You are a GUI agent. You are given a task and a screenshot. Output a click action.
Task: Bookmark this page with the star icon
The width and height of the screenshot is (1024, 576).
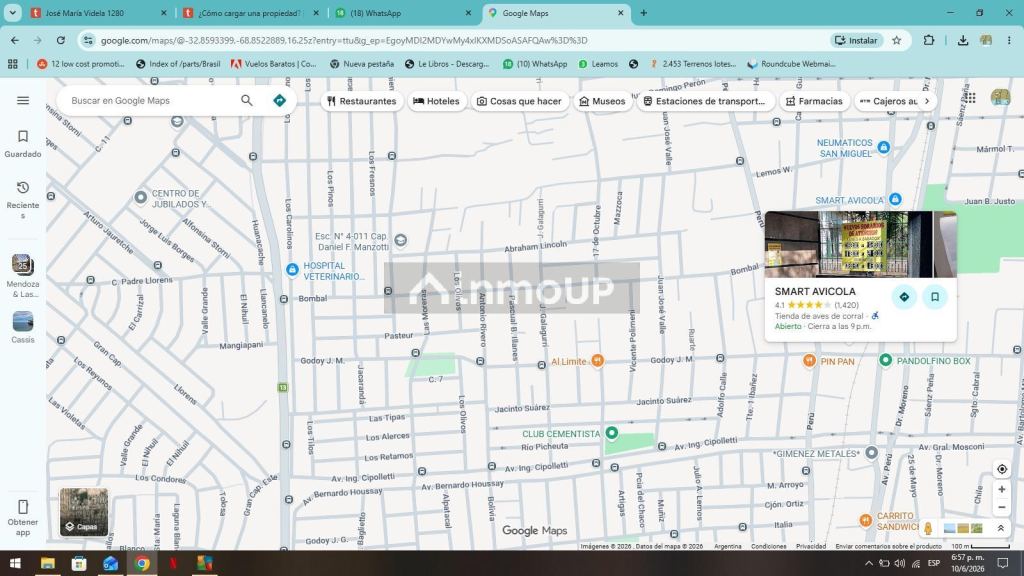tap(897, 40)
